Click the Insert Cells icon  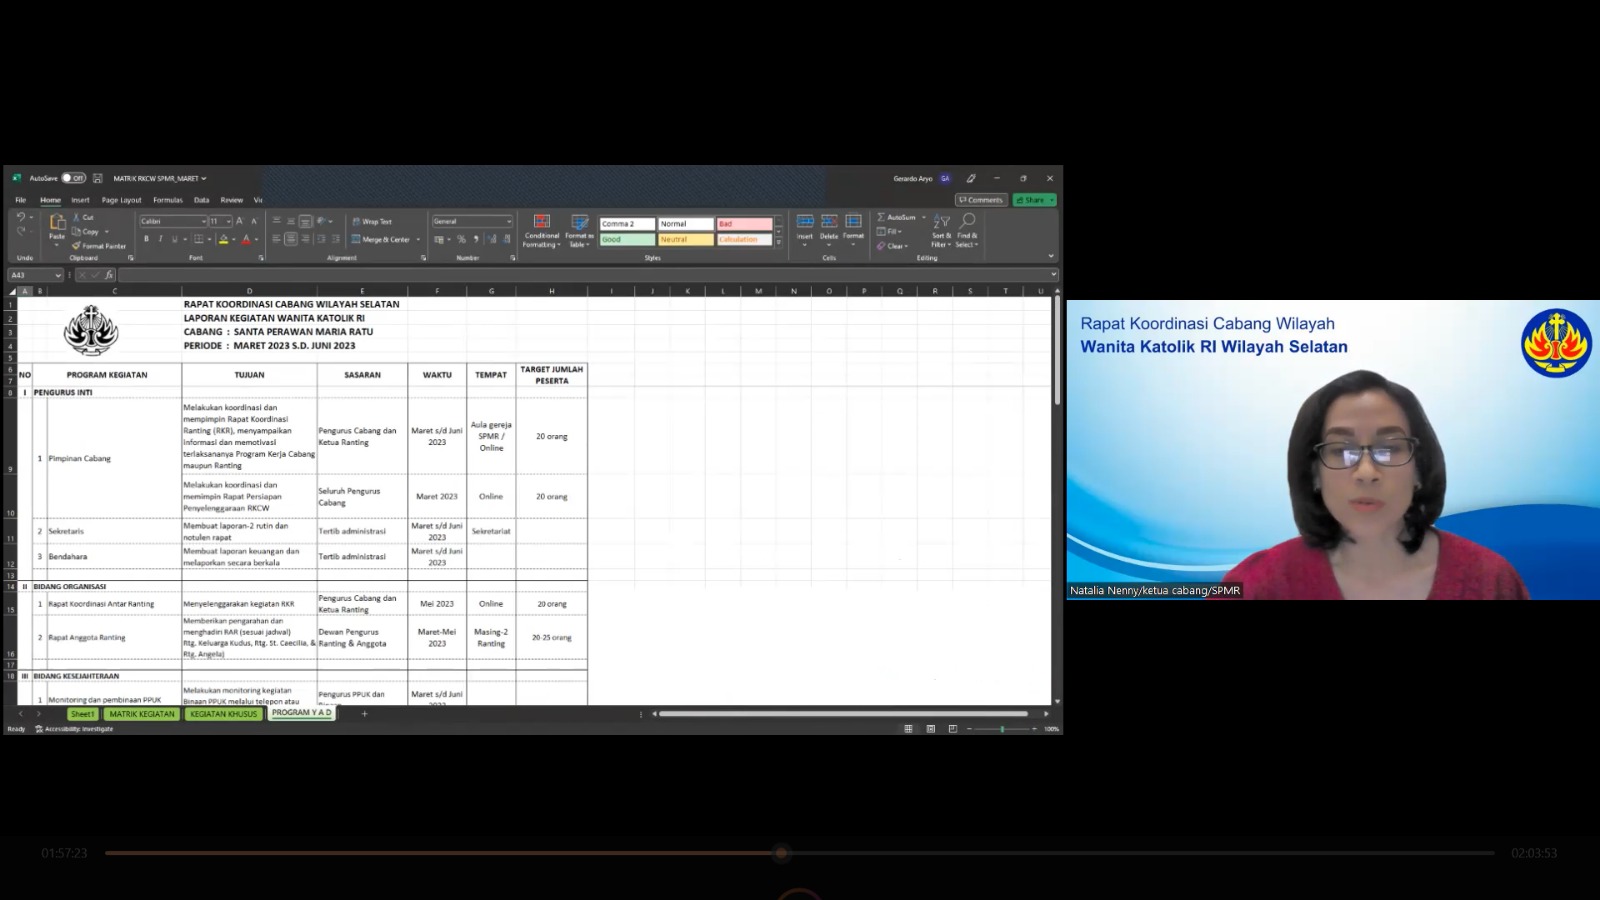pos(805,222)
